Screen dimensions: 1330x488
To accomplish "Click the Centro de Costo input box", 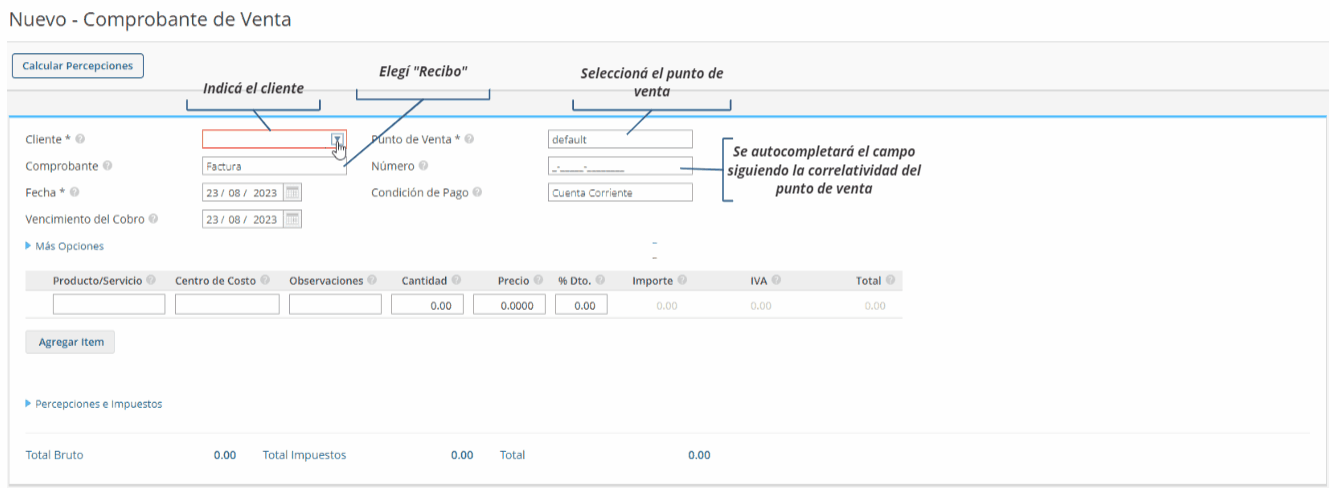I will coord(227,305).
